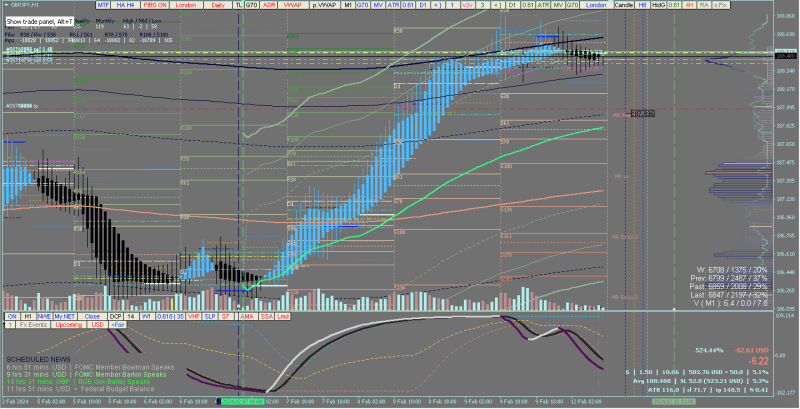The height and width of the screenshot is (409, 800).
Task: Click the 'Show trade panel, Alt+T' label
Action: (39, 21)
